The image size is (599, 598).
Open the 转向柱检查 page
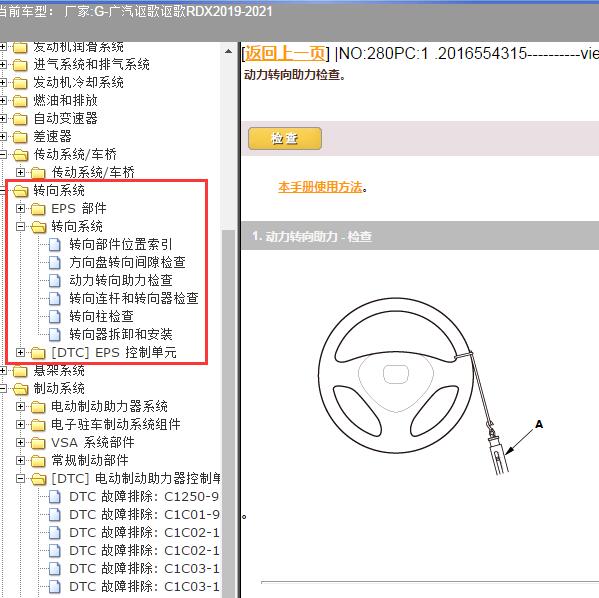pyautogui.click(x=101, y=316)
